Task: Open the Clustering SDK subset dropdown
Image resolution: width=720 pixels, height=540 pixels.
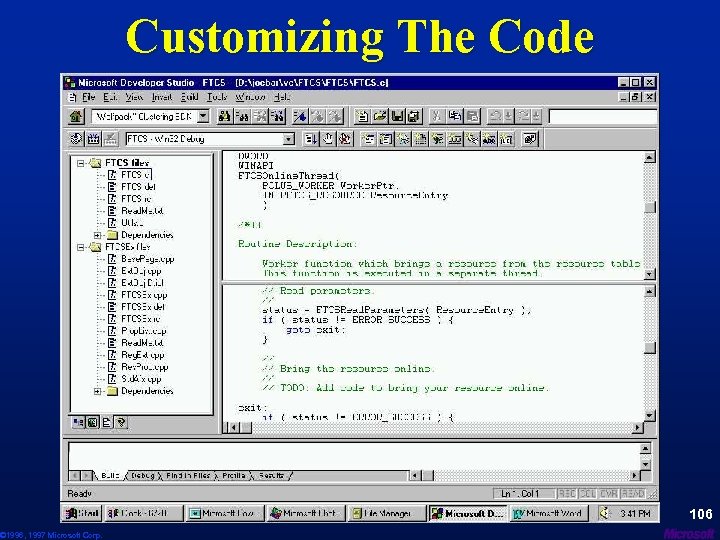Action: pos(203,117)
